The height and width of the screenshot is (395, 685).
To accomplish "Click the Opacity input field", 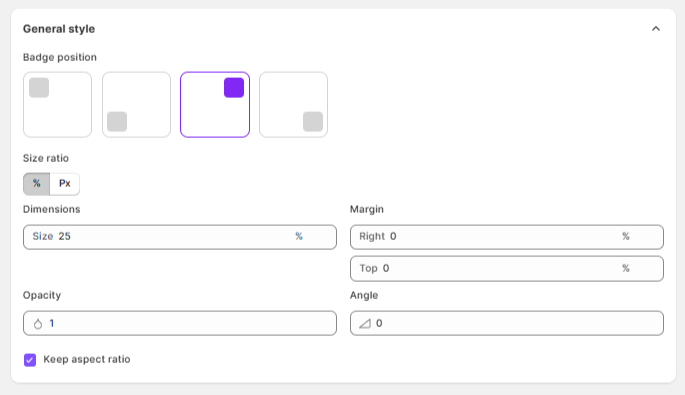I will tap(180, 323).
